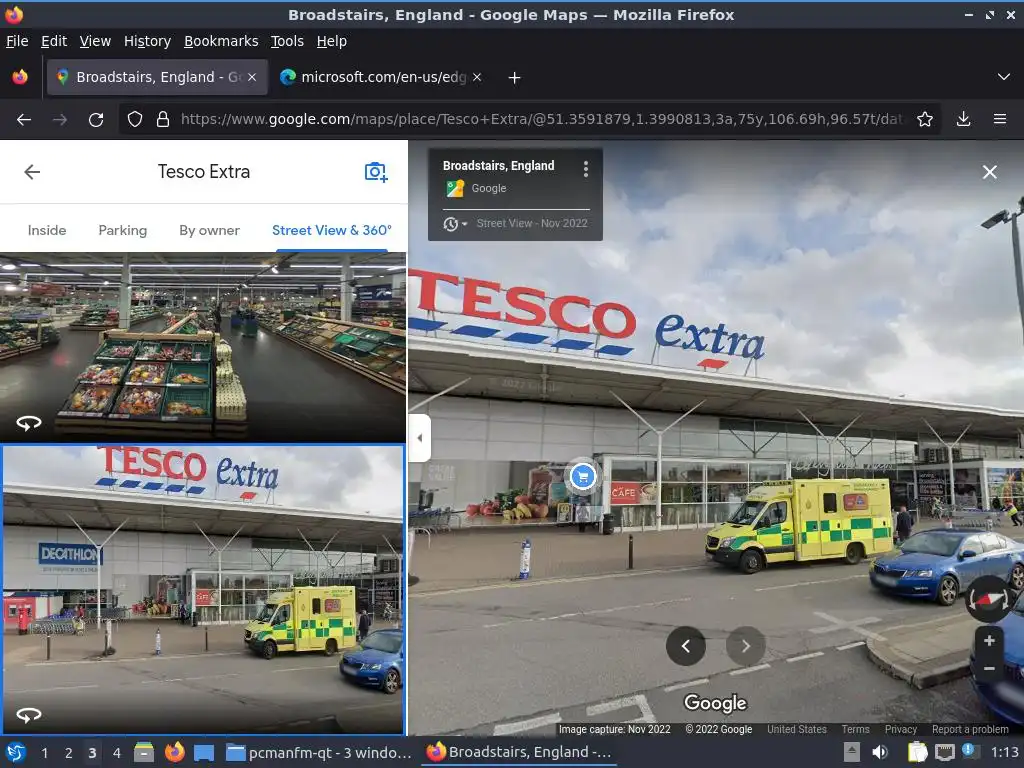The width and height of the screenshot is (1024, 768).
Task: Launch file manager from taskbar
Action: (144, 752)
